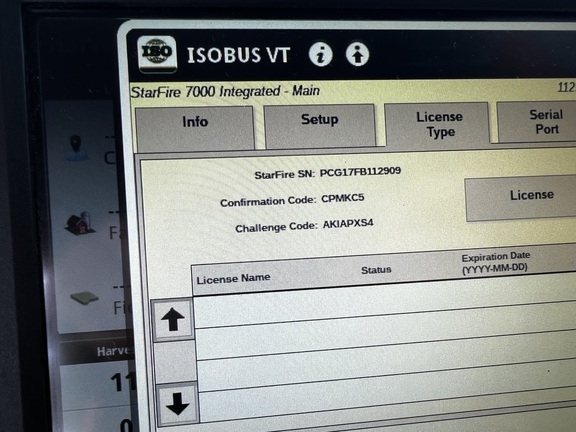576x432 pixels.
Task: Tap the License button
Action: 521,198
